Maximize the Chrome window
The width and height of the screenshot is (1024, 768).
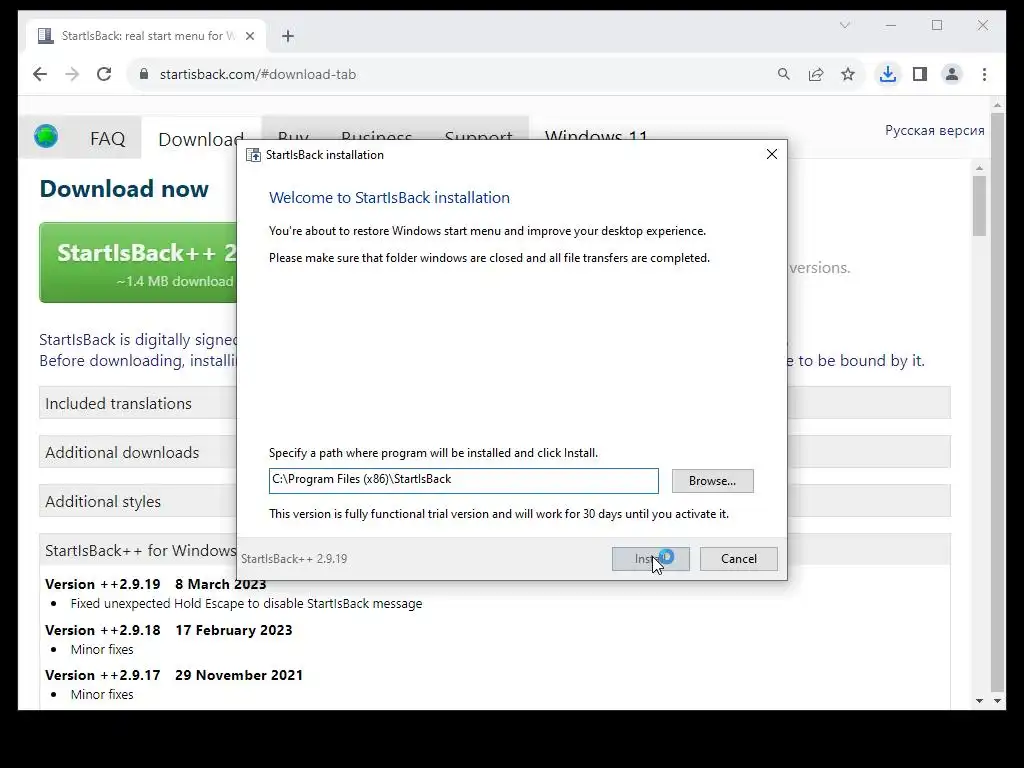[937, 25]
